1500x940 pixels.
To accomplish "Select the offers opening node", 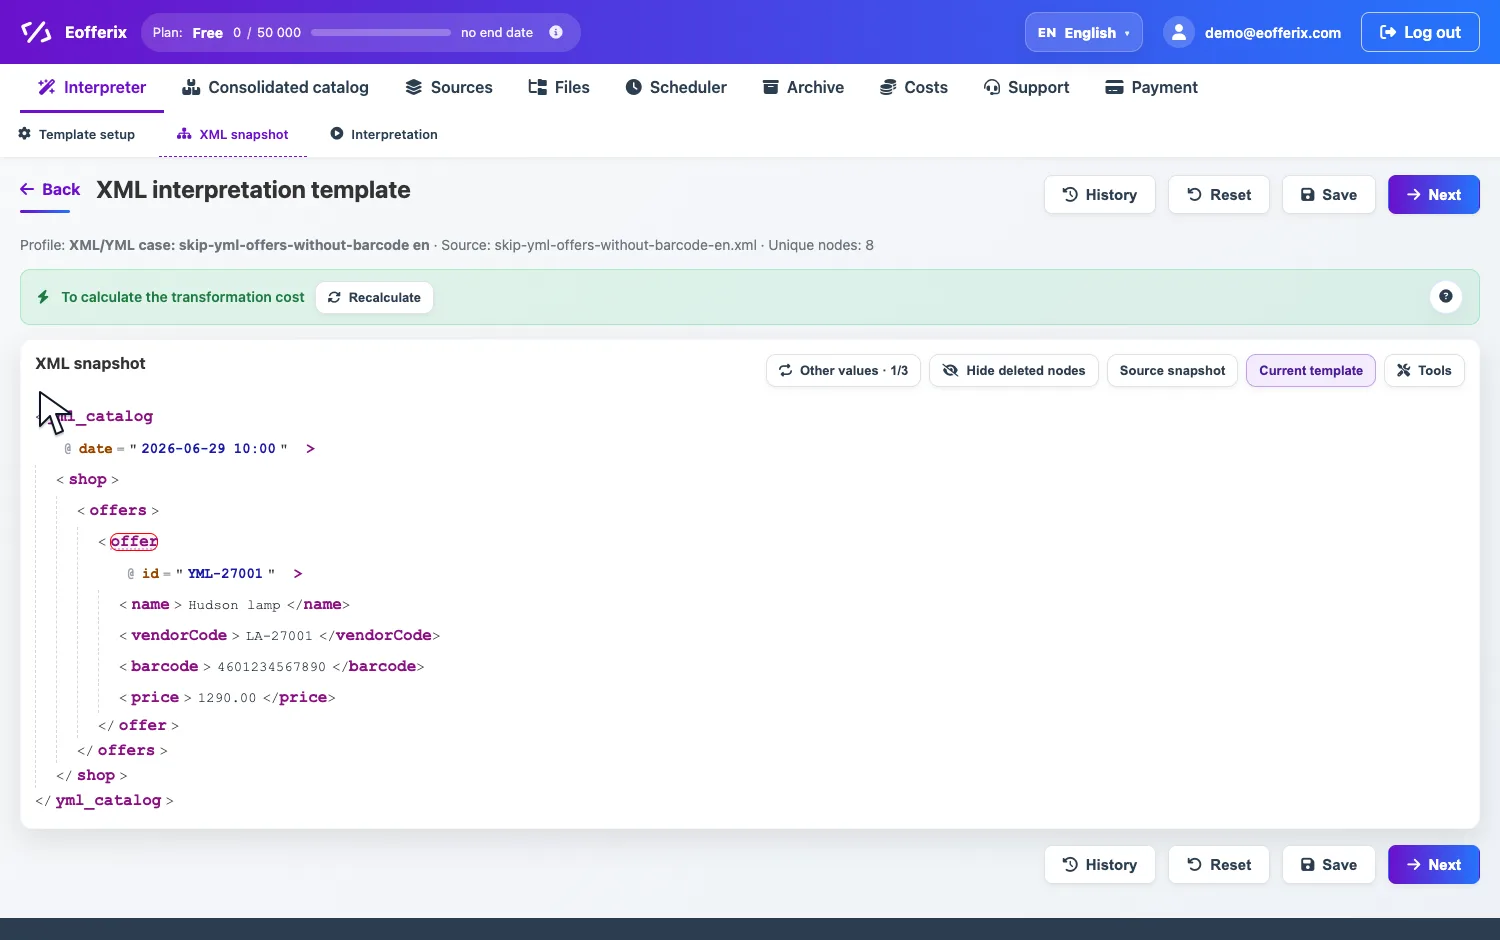I will [x=118, y=510].
